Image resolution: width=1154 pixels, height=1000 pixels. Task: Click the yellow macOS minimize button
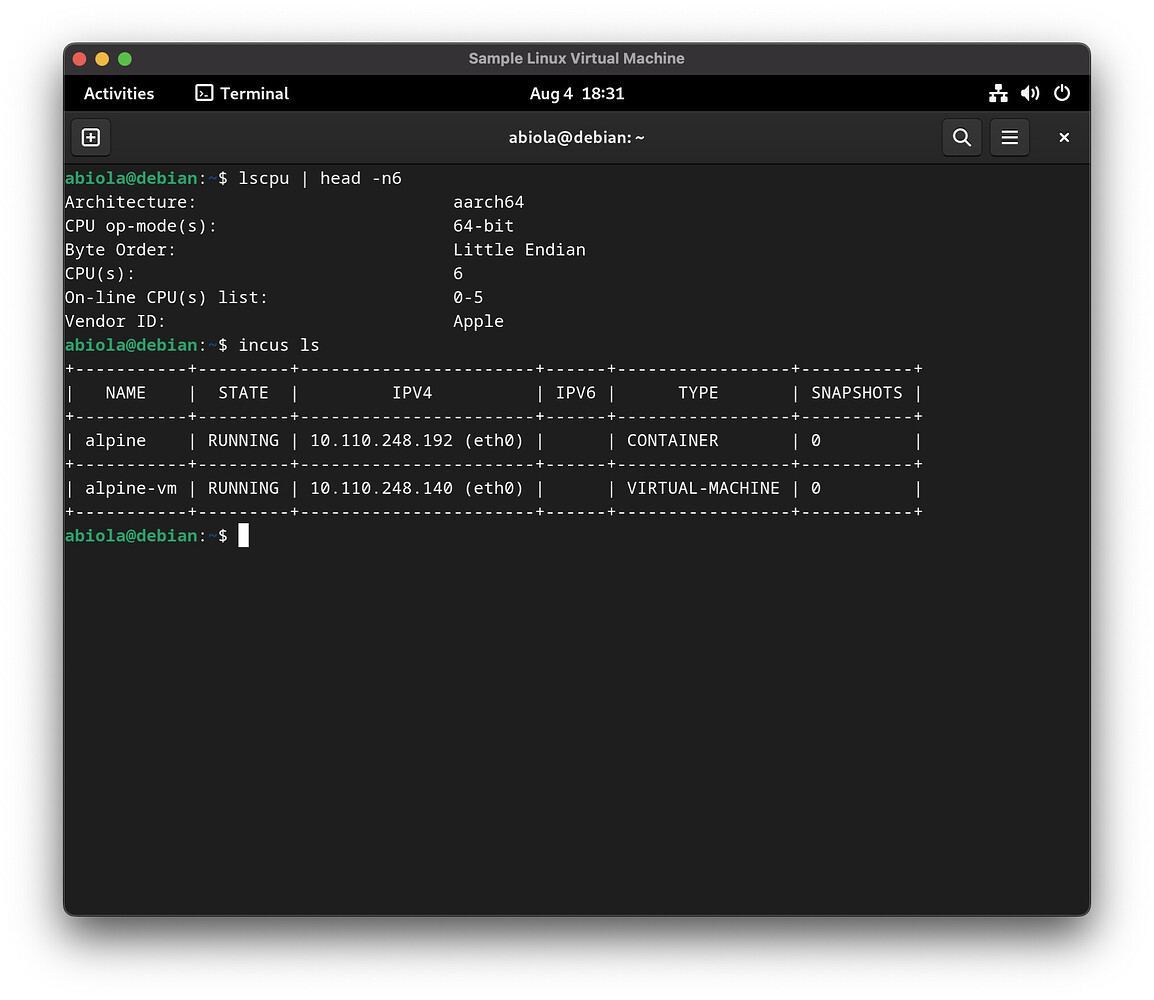(102, 59)
